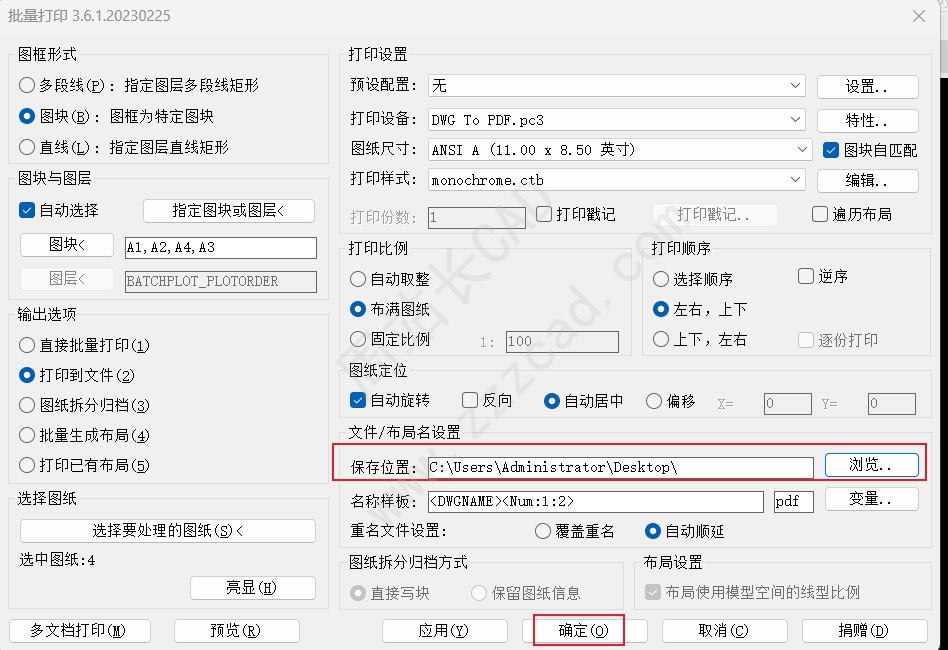
Task: Toggle the 图块自匹配 checkbox
Action: (830, 150)
